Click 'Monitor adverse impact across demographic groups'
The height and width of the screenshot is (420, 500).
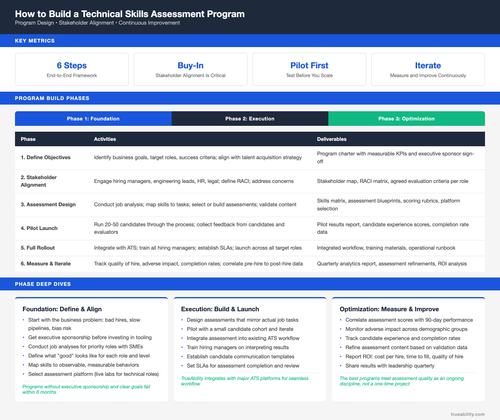406,329
